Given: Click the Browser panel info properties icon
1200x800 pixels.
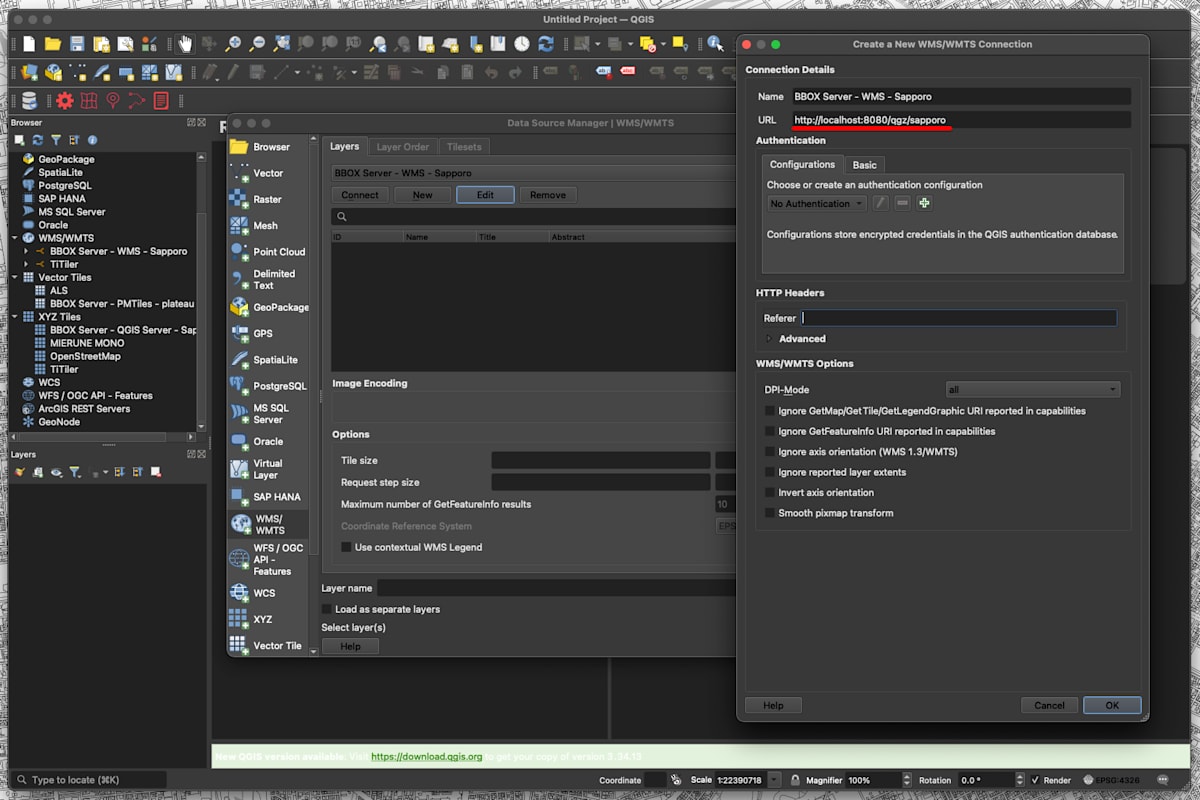Looking at the screenshot, I should coord(93,140).
